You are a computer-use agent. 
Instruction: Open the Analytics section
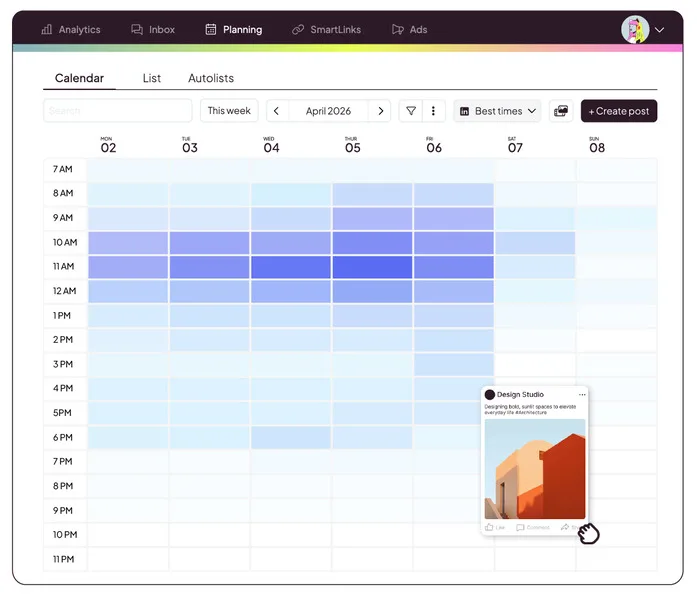[71, 30]
